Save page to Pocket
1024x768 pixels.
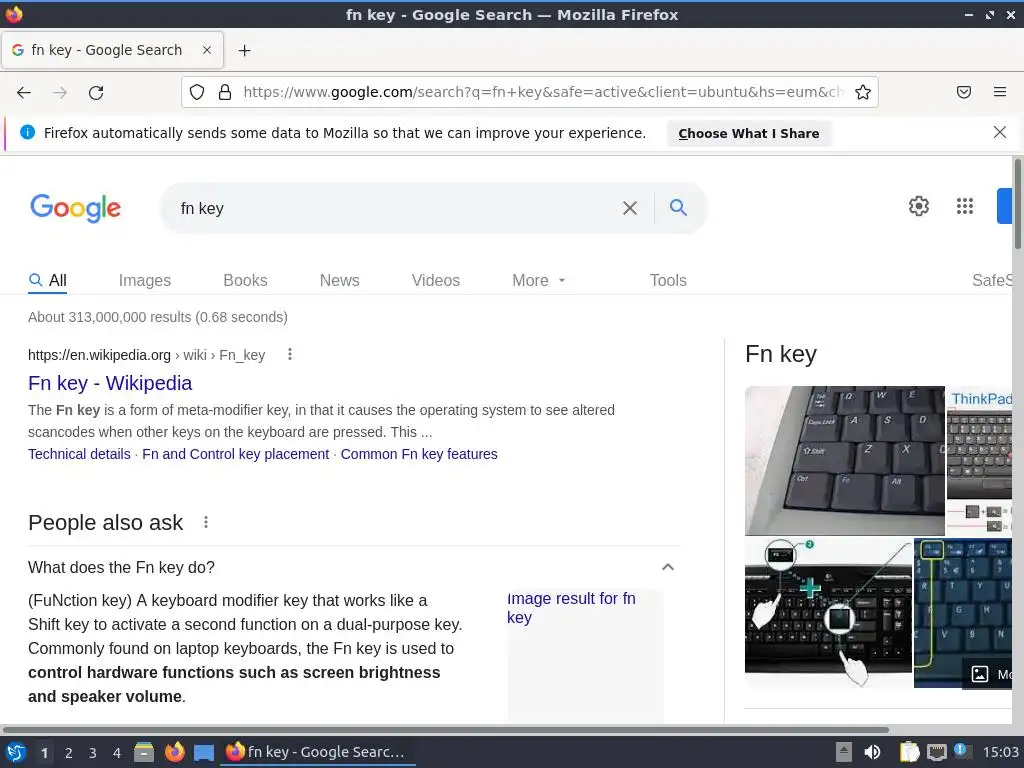pos(964,92)
